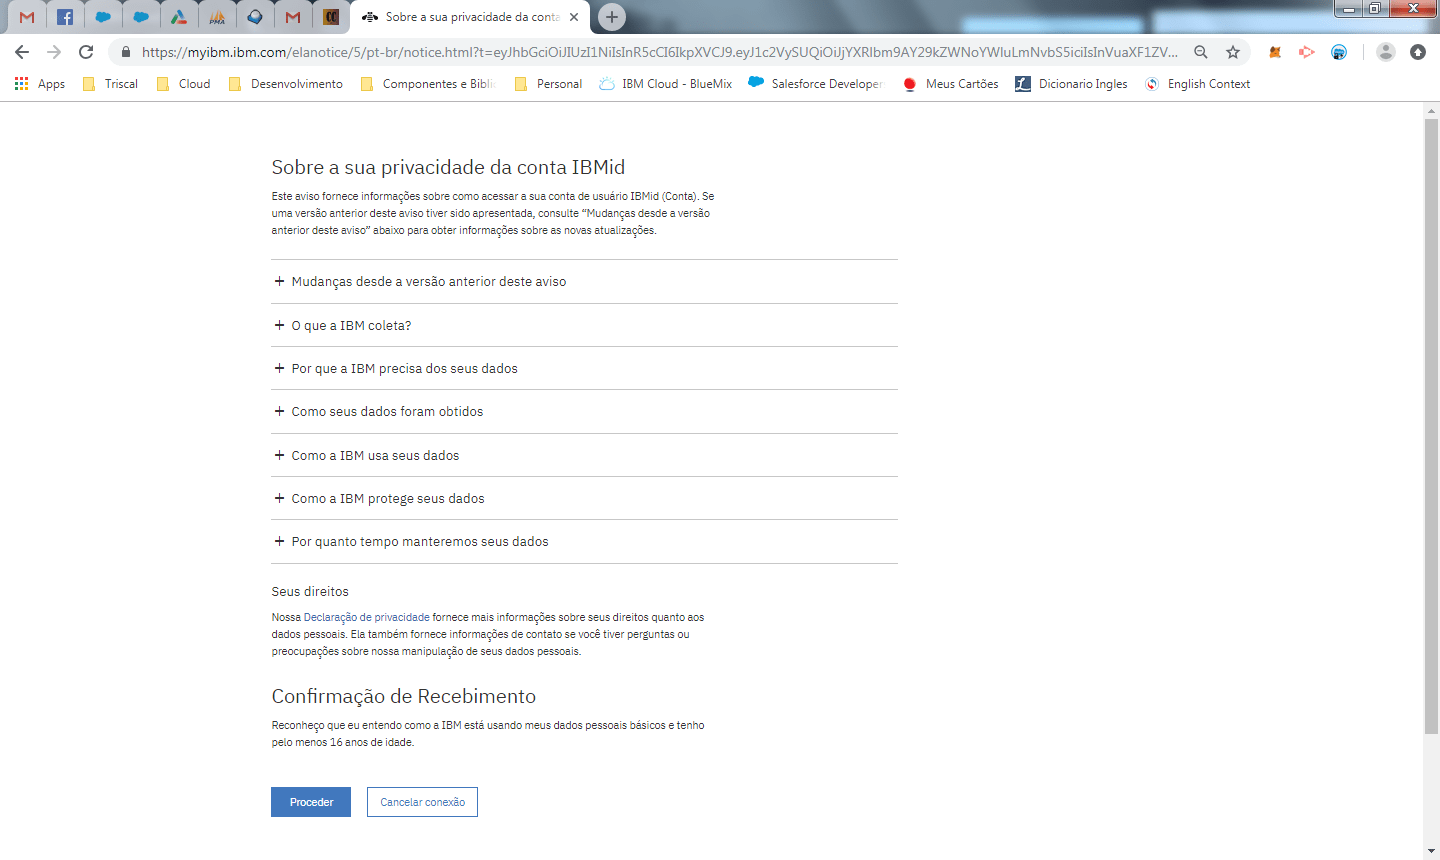Open the Triscal bookmark folder

click(x=110, y=84)
